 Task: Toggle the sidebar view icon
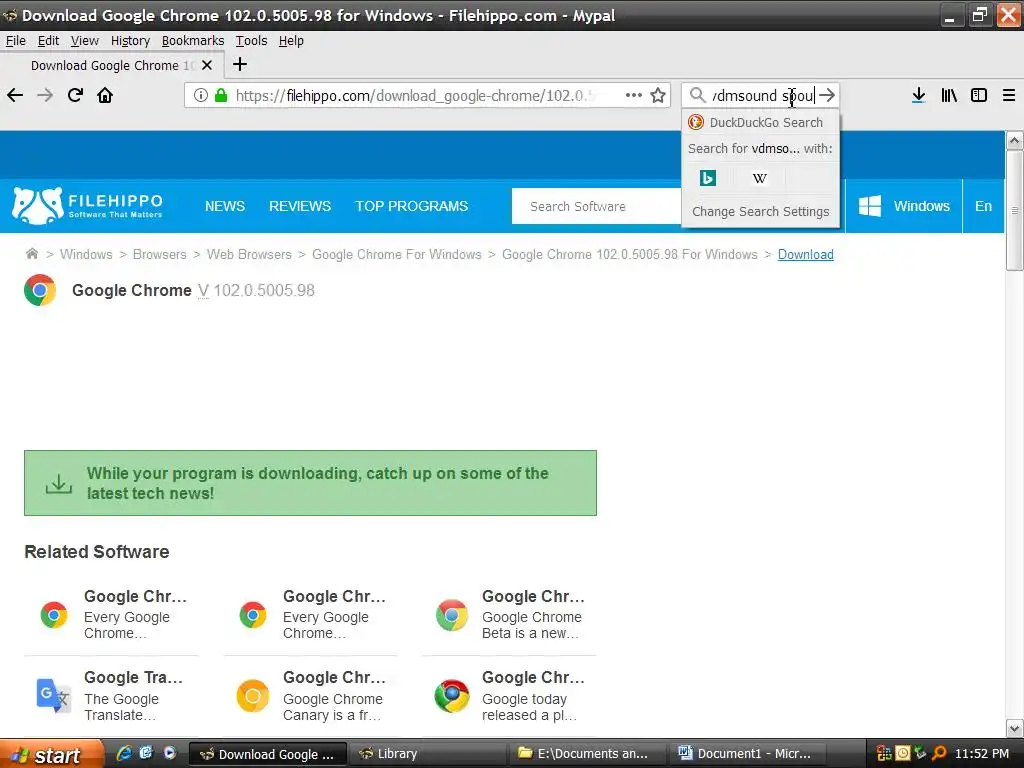(x=979, y=95)
